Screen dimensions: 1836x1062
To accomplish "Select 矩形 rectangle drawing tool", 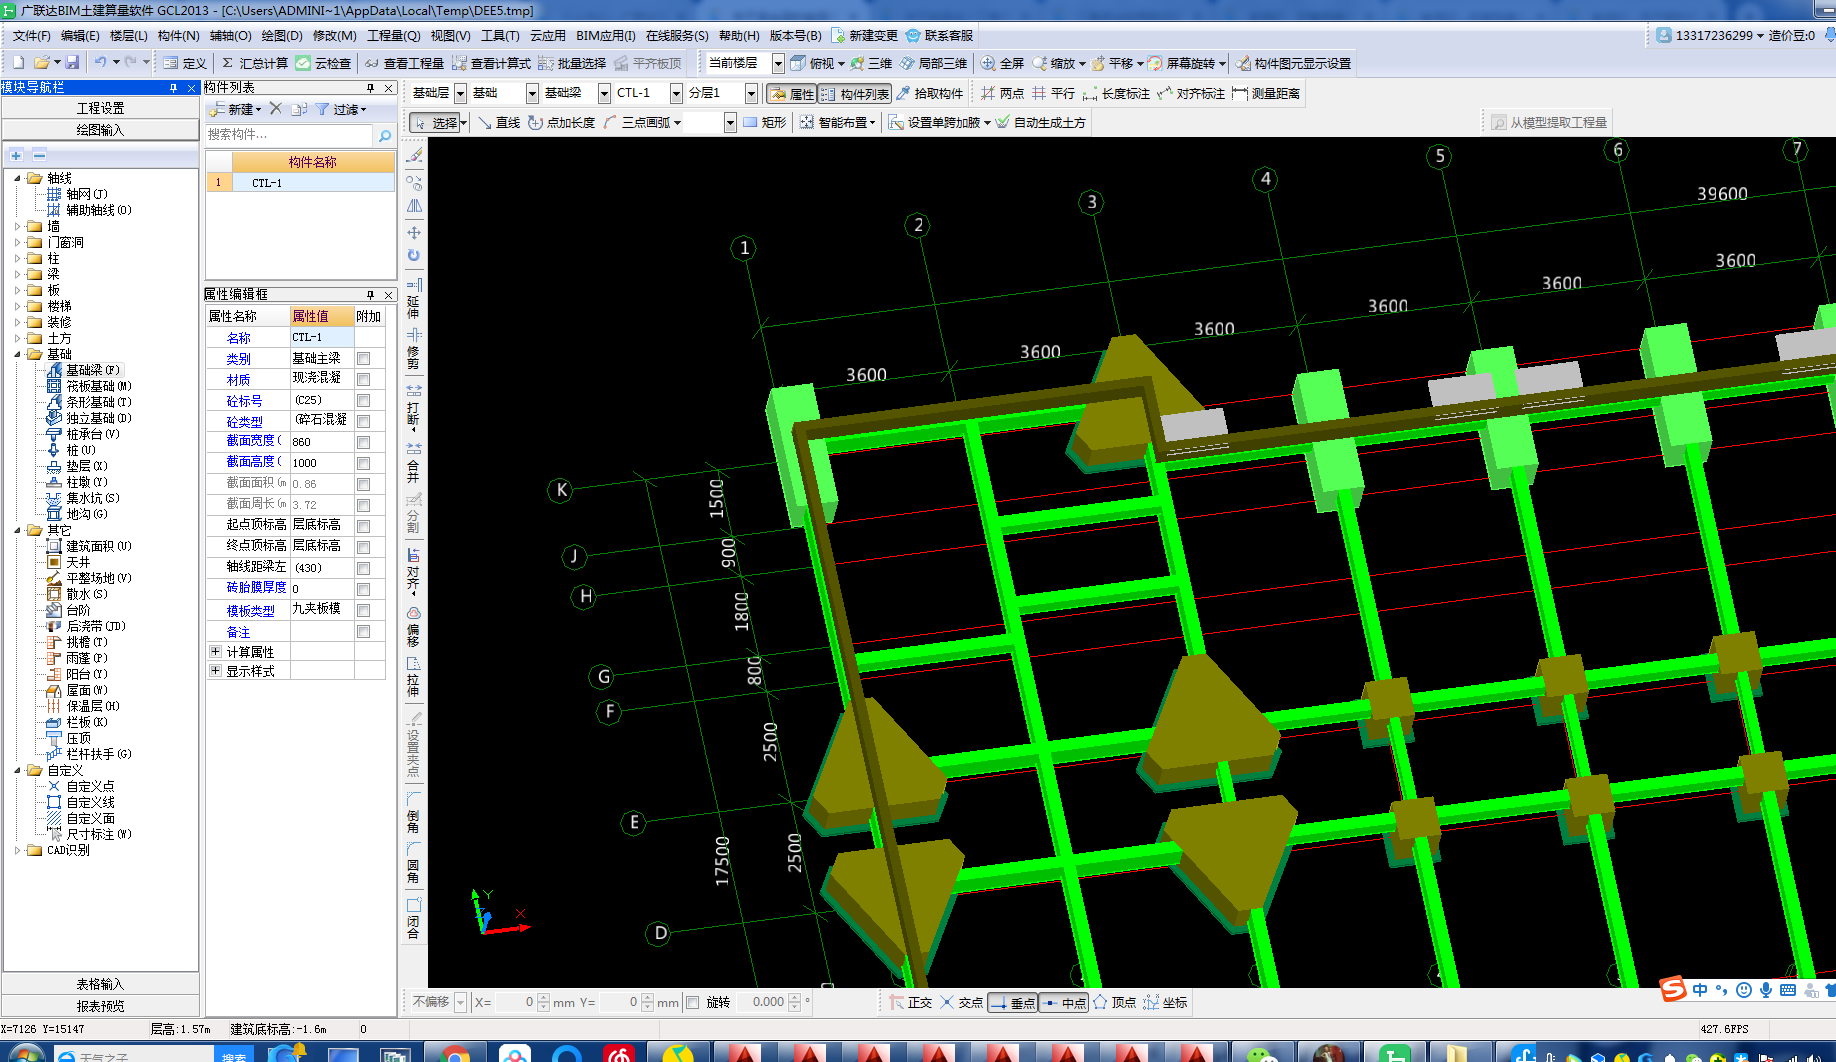I will click(764, 122).
